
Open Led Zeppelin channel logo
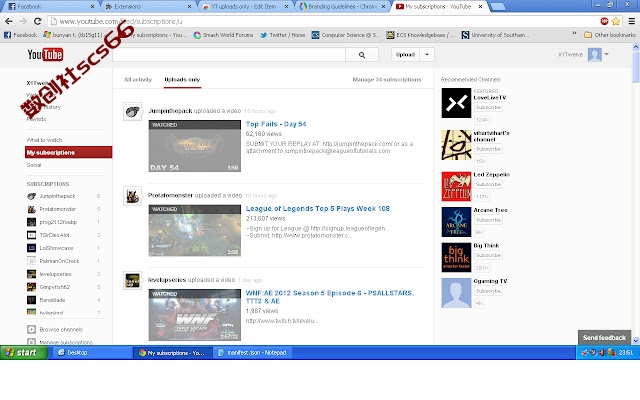pyautogui.click(x=456, y=187)
